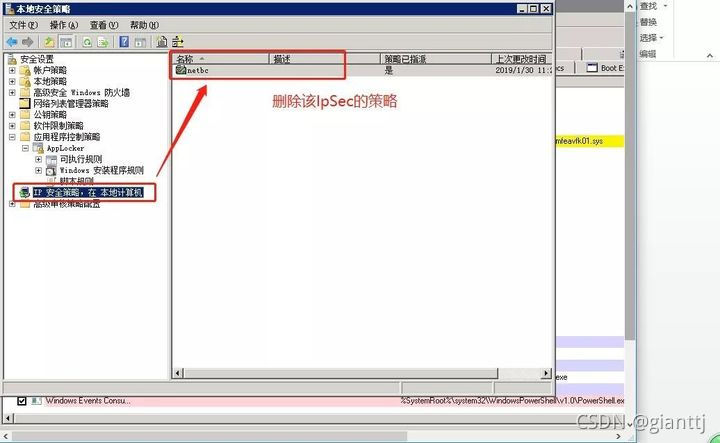Expand the 公钥策略 tree node
Screen dimensions: 720x443
(12, 114)
